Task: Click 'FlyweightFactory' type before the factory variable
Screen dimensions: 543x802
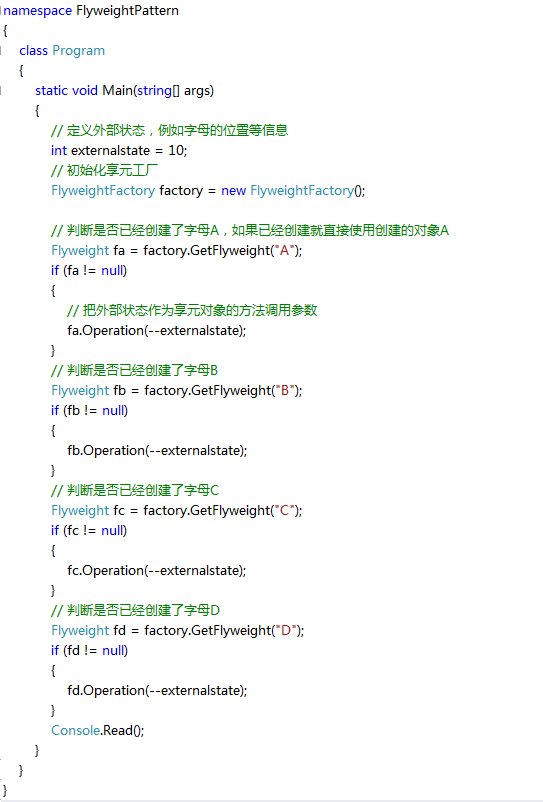Action: pyautogui.click(x=103, y=190)
